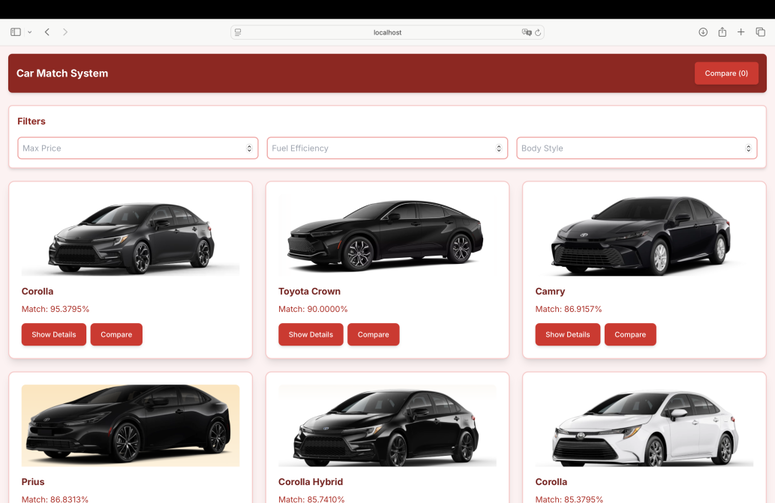Click the Match: 90.0000% text

coord(313,309)
